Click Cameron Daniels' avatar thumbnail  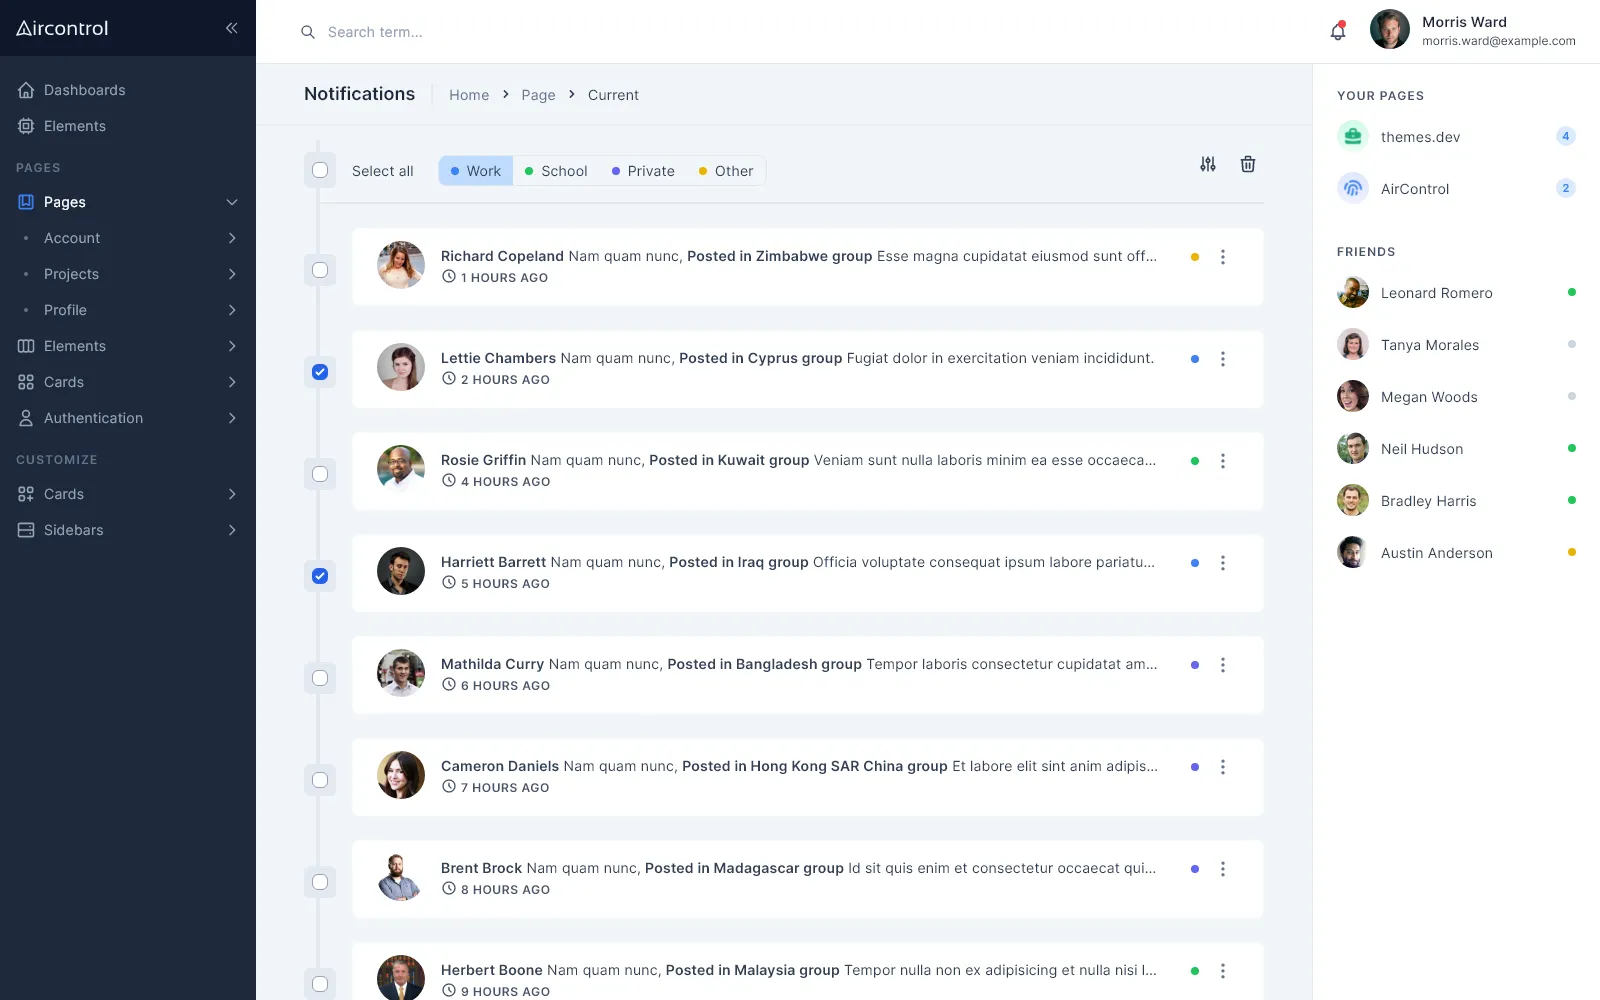coord(401,775)
